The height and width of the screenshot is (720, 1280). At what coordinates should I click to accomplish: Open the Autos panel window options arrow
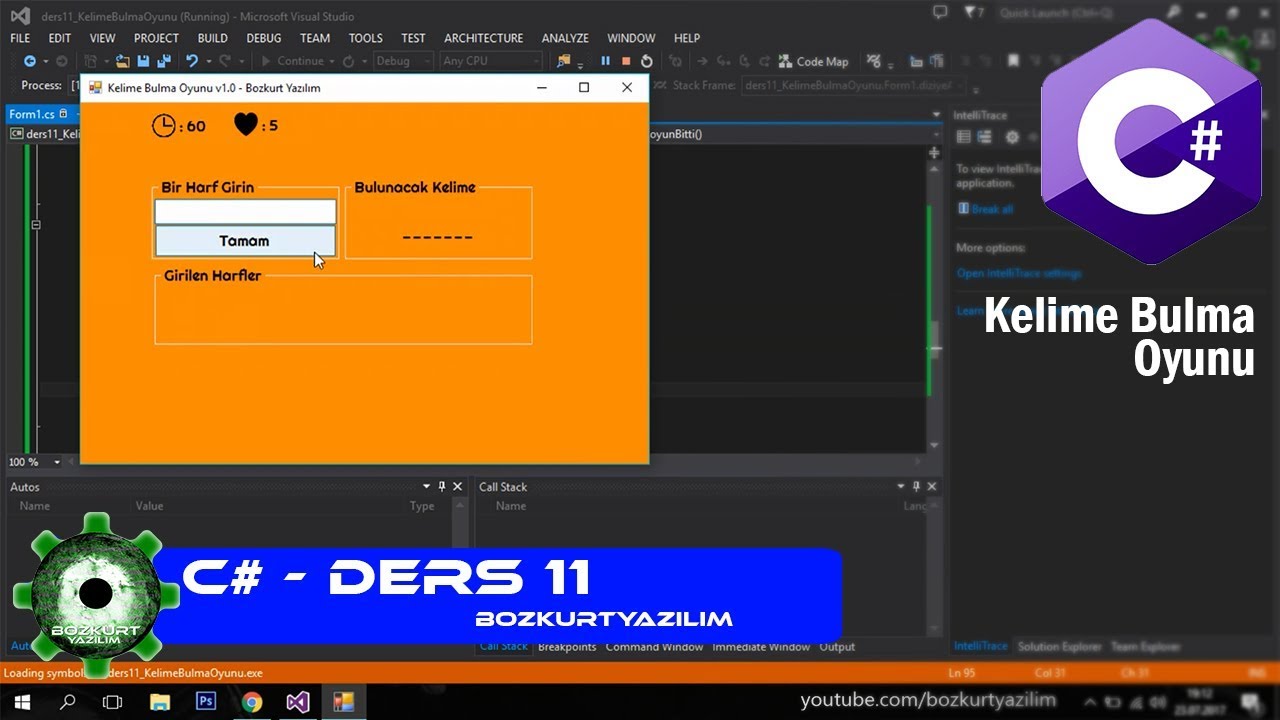click(426, 486)
